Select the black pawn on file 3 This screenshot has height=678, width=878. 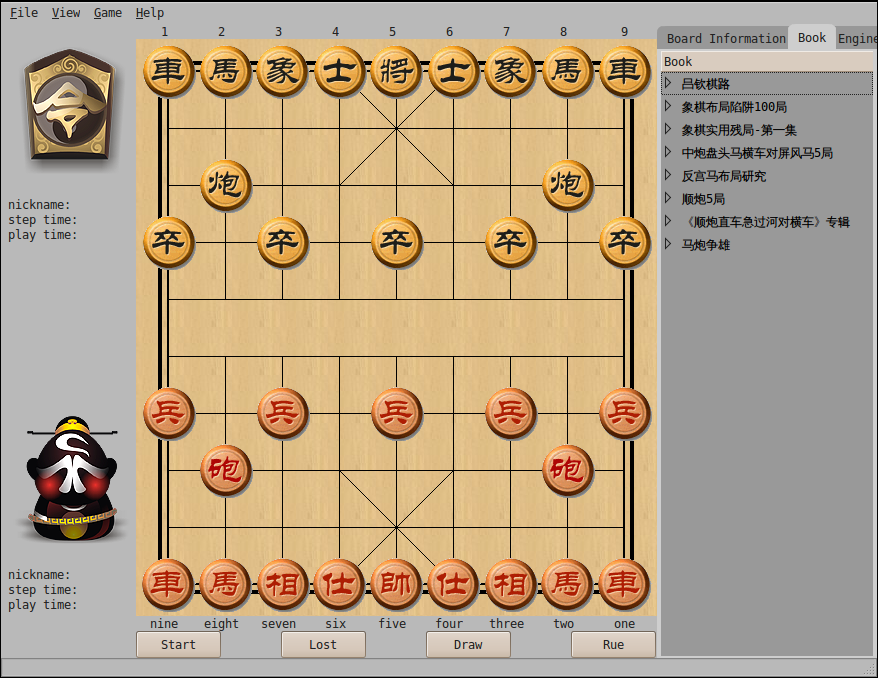pos(282,242)
